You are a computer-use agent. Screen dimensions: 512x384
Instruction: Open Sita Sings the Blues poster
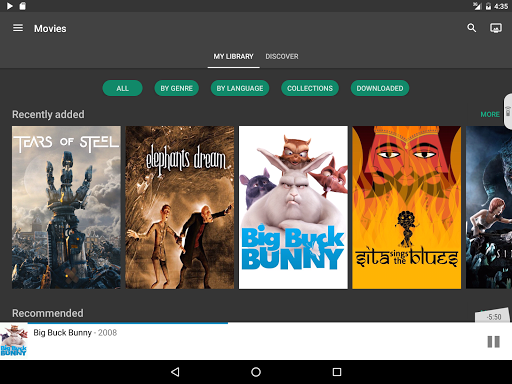[x=407, y=207]
